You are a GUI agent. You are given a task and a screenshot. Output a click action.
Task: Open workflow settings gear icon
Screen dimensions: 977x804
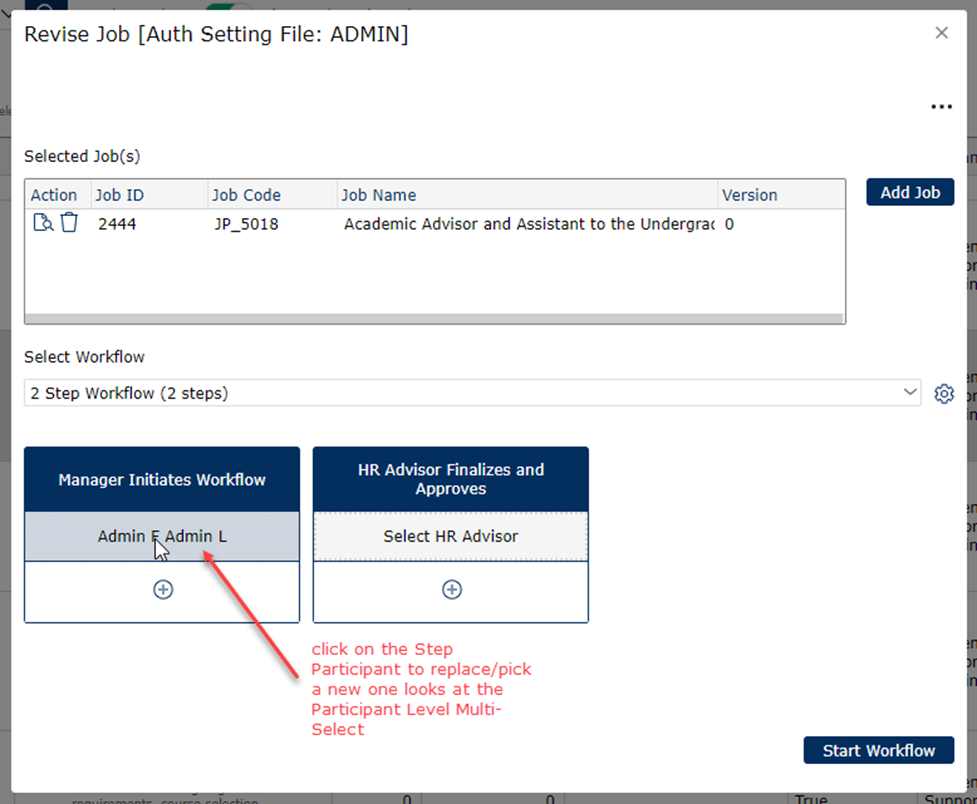943,393
